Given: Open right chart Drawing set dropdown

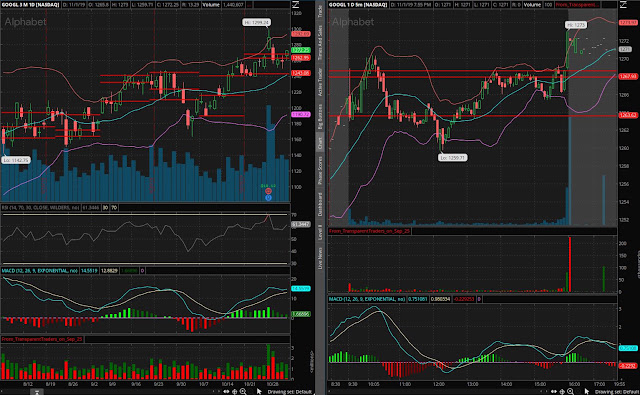Looking at the screenshot, I should tap(616, 392).
